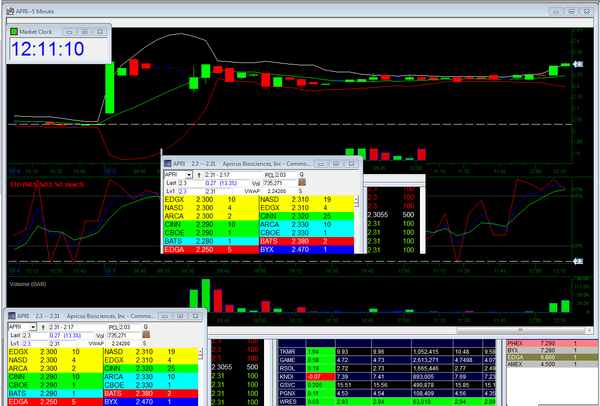Click the green Market Clock window icon
The height and width of the screenshot is (406, 600).
[x=14, y=31]
